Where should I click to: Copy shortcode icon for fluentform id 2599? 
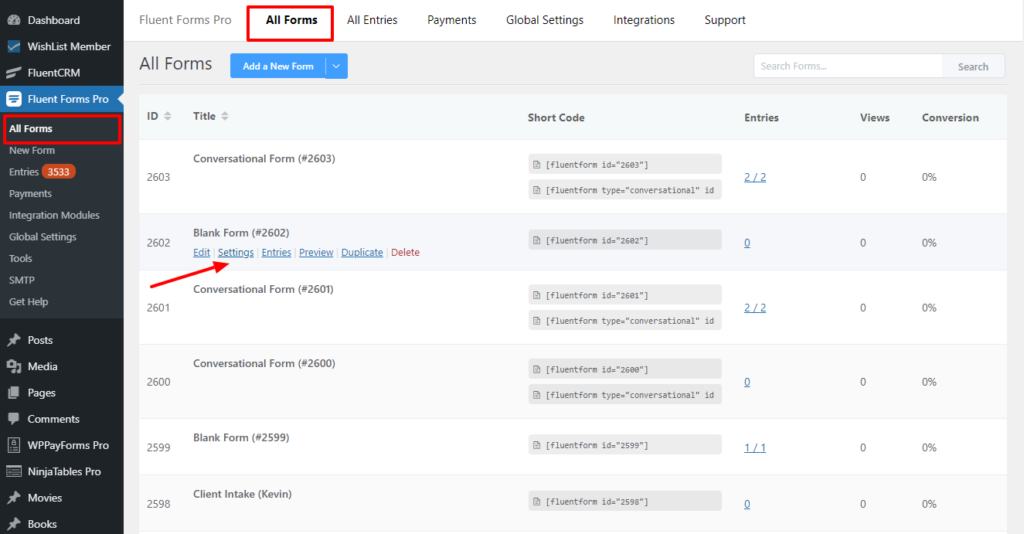[x=537, y=445]
